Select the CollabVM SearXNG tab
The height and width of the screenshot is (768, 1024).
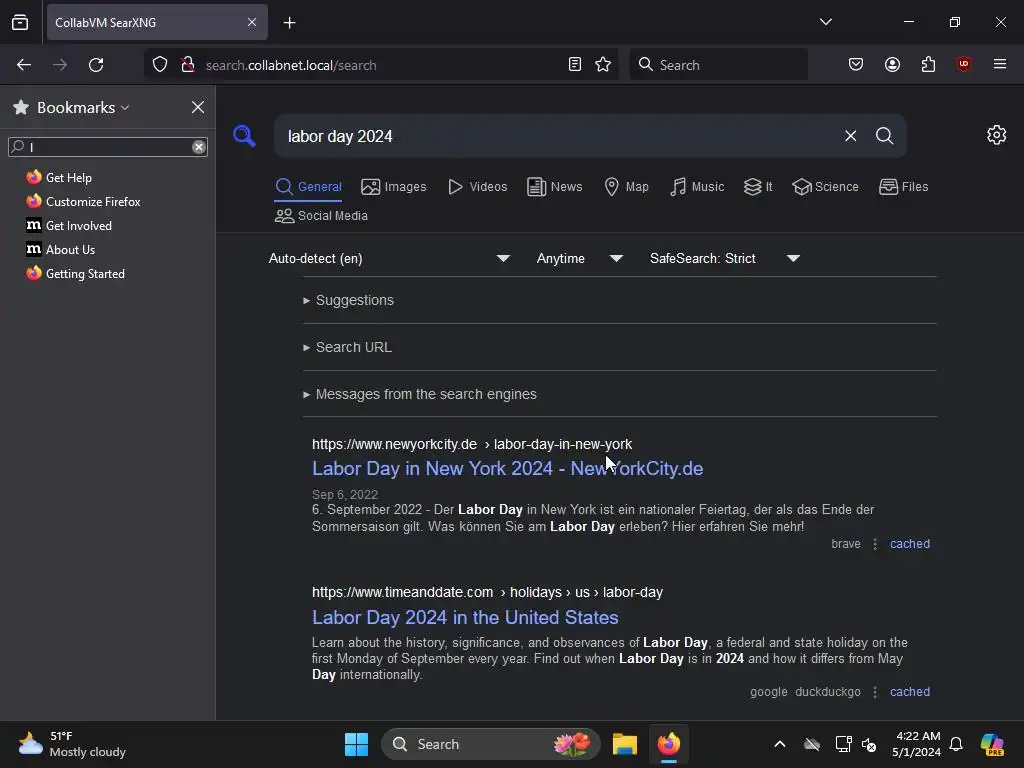tap(157, 22)
